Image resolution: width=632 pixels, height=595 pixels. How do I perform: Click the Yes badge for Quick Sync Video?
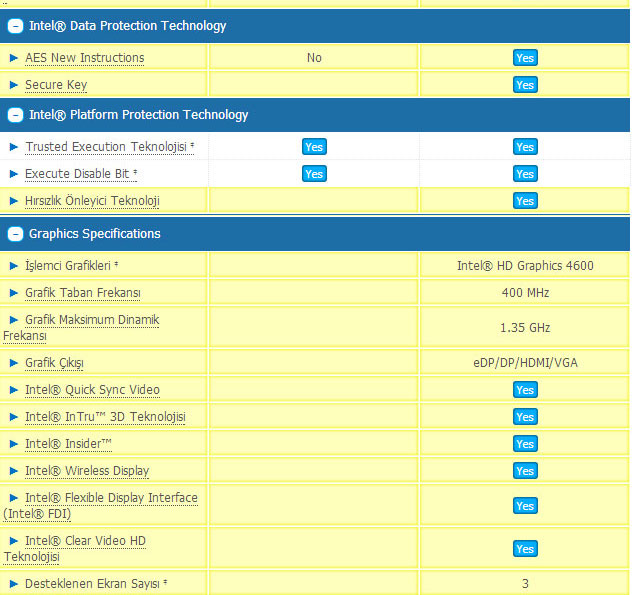pyautogui.click(x=525, y=390)
